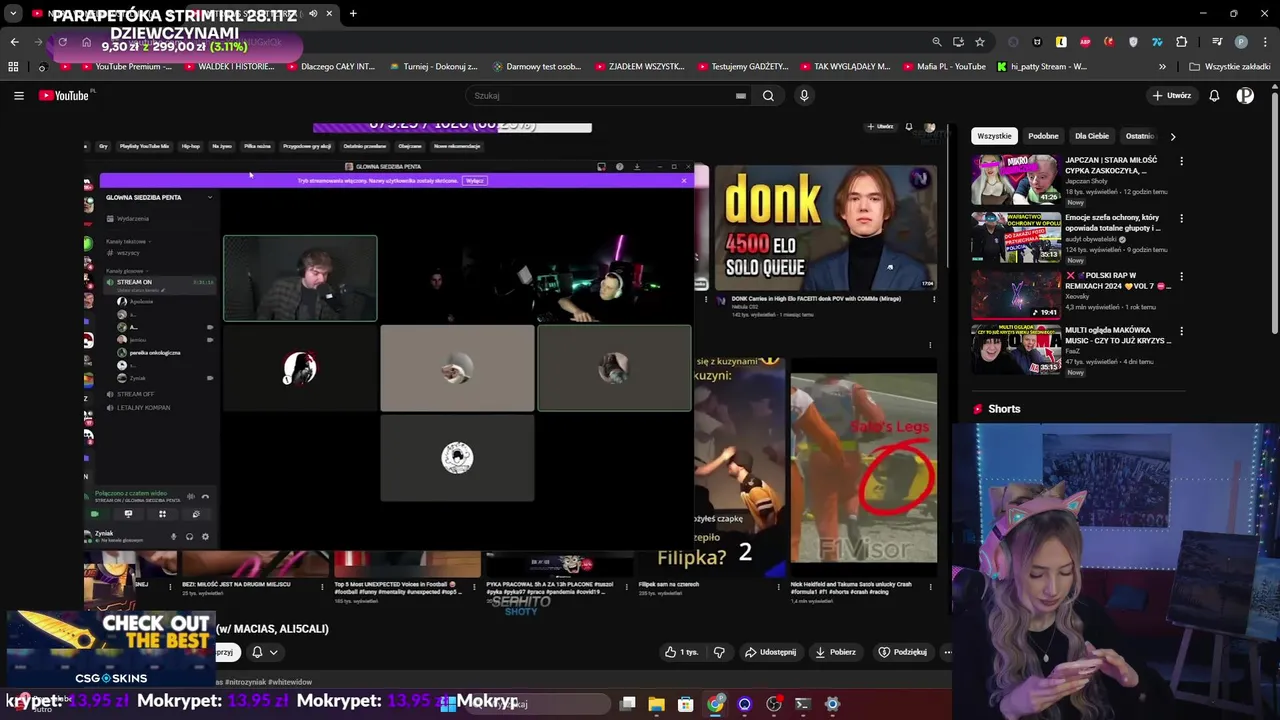Image resolution: width=1280 pixels, height=720 pixels.
Task: Toggle Discord camera button in video
Action: pos(95,514)
